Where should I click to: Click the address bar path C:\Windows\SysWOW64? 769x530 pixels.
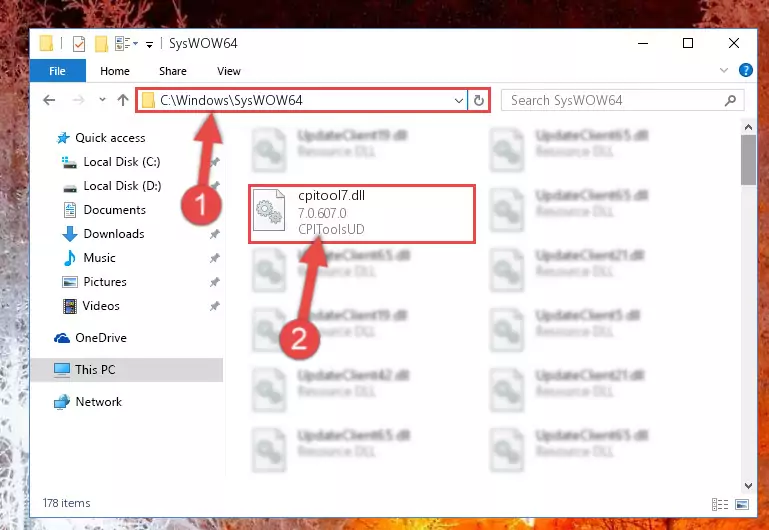(x=231, y=101)
